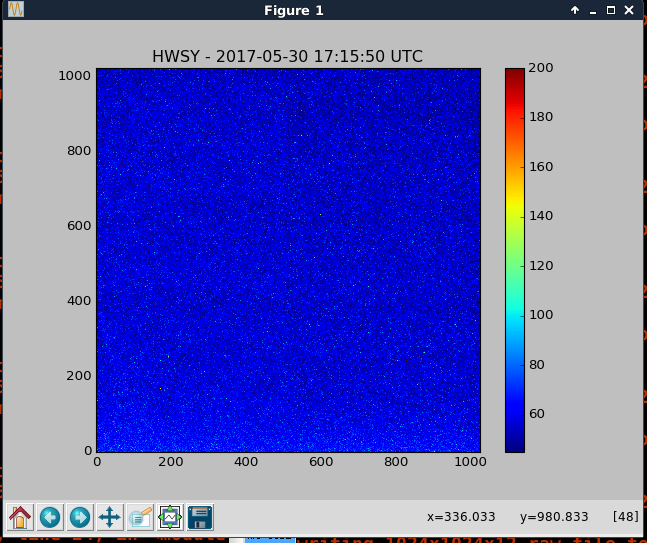This screenshot has width=647, height=543.
Task: Click the x=336.033 cursor readout
Action: (x=461, y=517)
